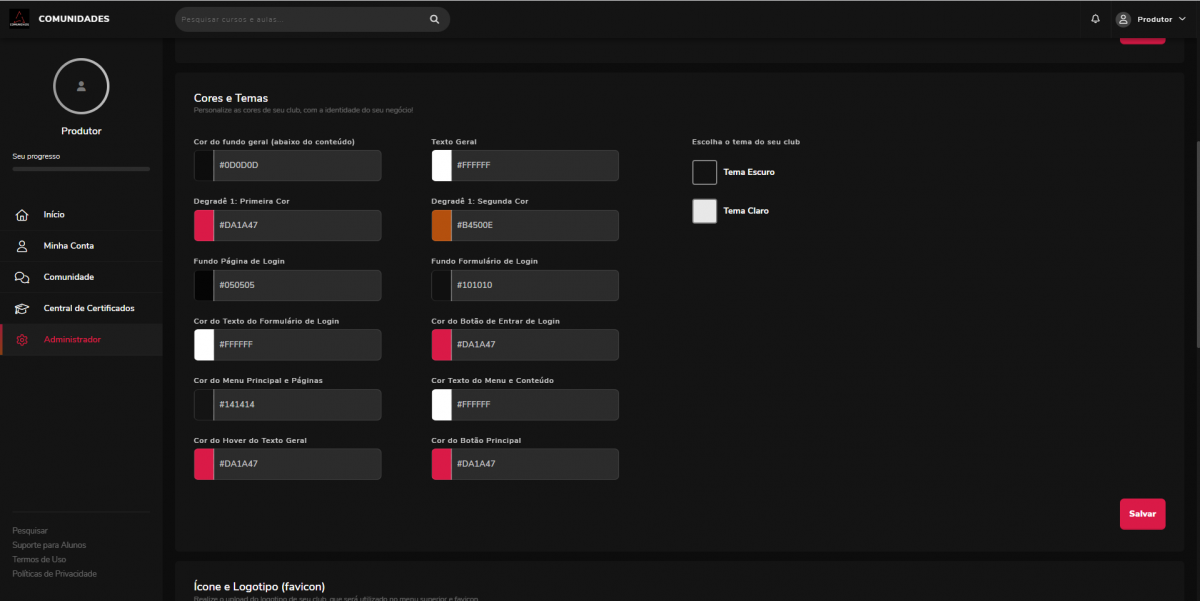Click the Início home icon
The height and width of the screenshot is (601, 1200).
pyautogui.click(x=22, y=215)
